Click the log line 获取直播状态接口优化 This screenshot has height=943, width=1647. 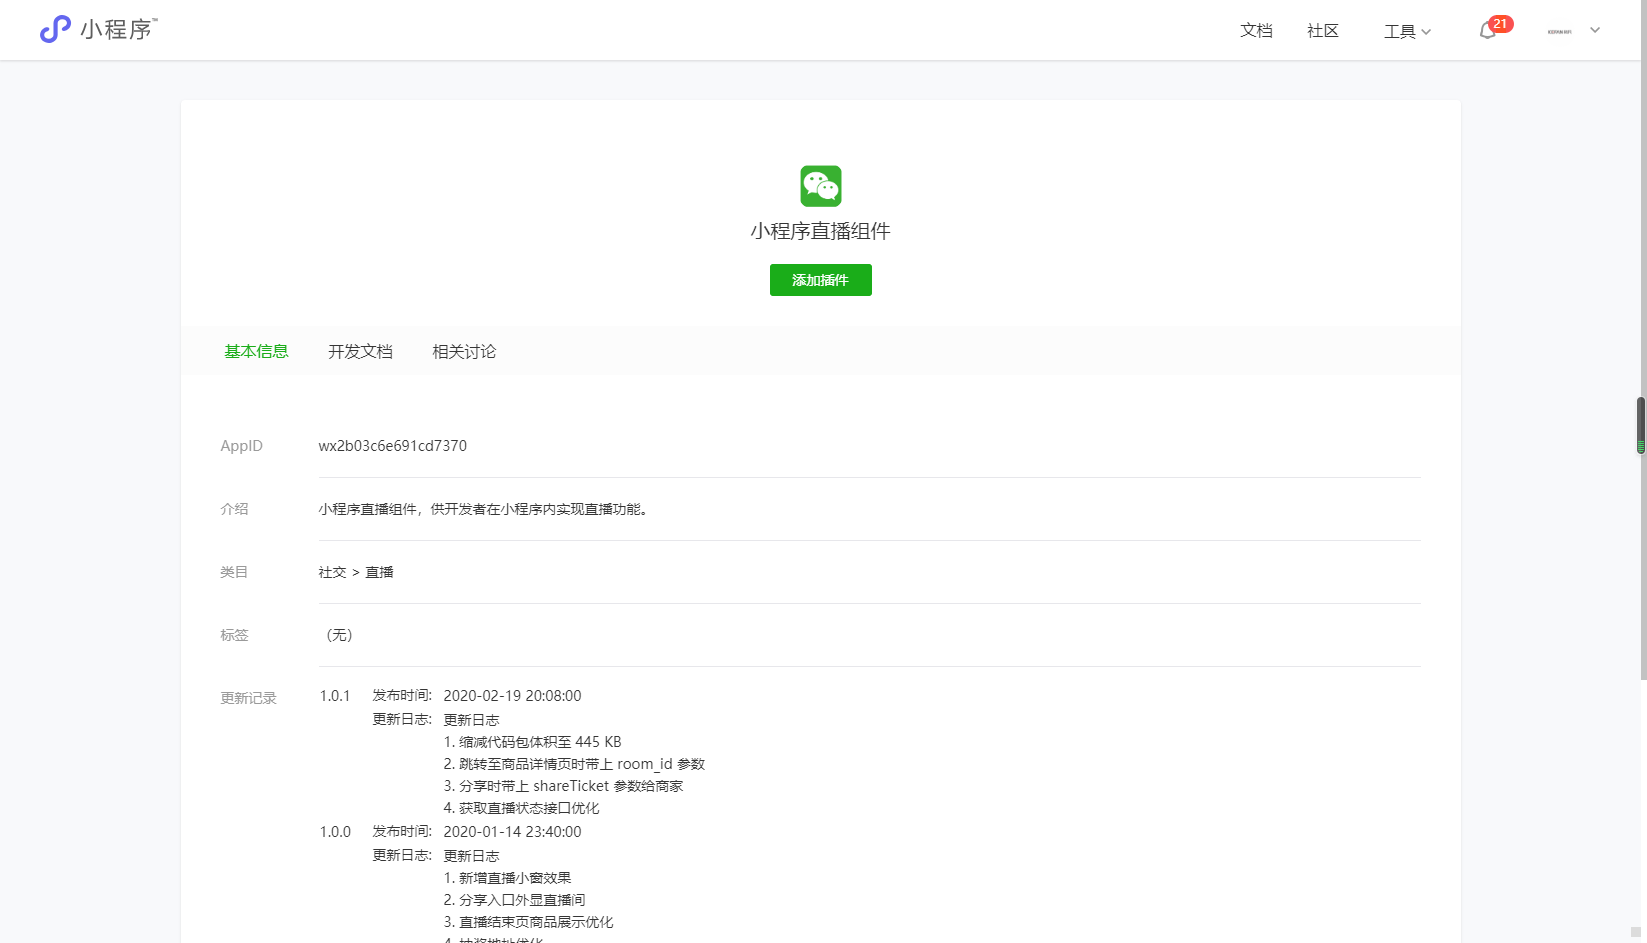tap(521, 808)
